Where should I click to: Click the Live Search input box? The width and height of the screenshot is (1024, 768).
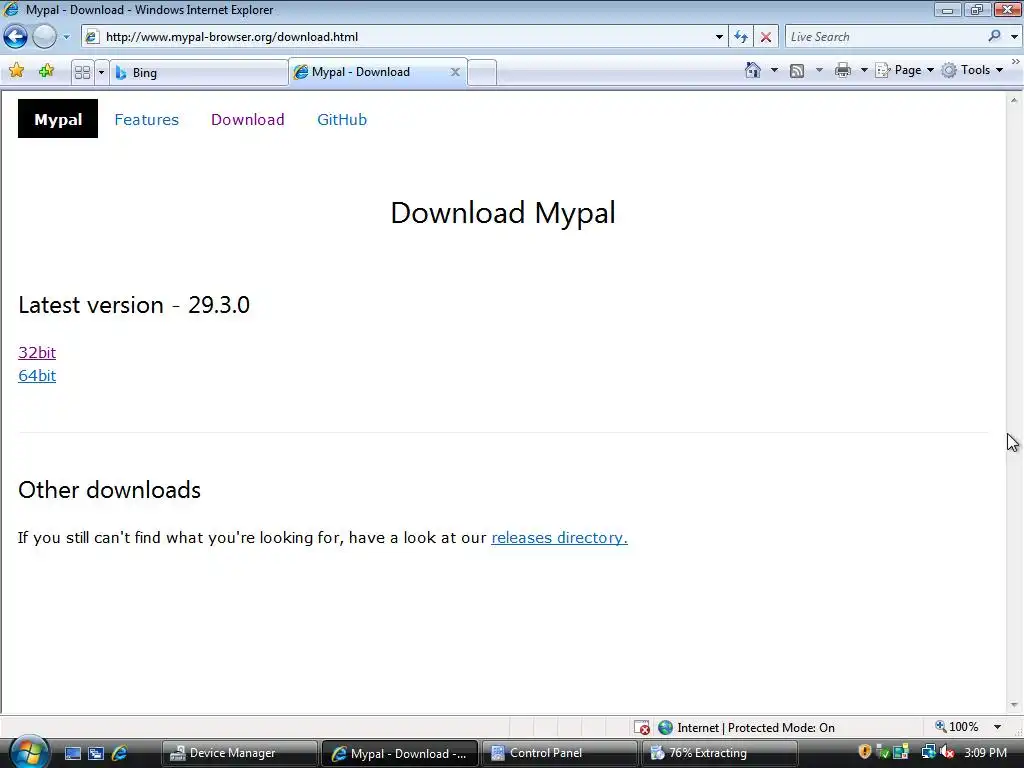click(885, 37)
